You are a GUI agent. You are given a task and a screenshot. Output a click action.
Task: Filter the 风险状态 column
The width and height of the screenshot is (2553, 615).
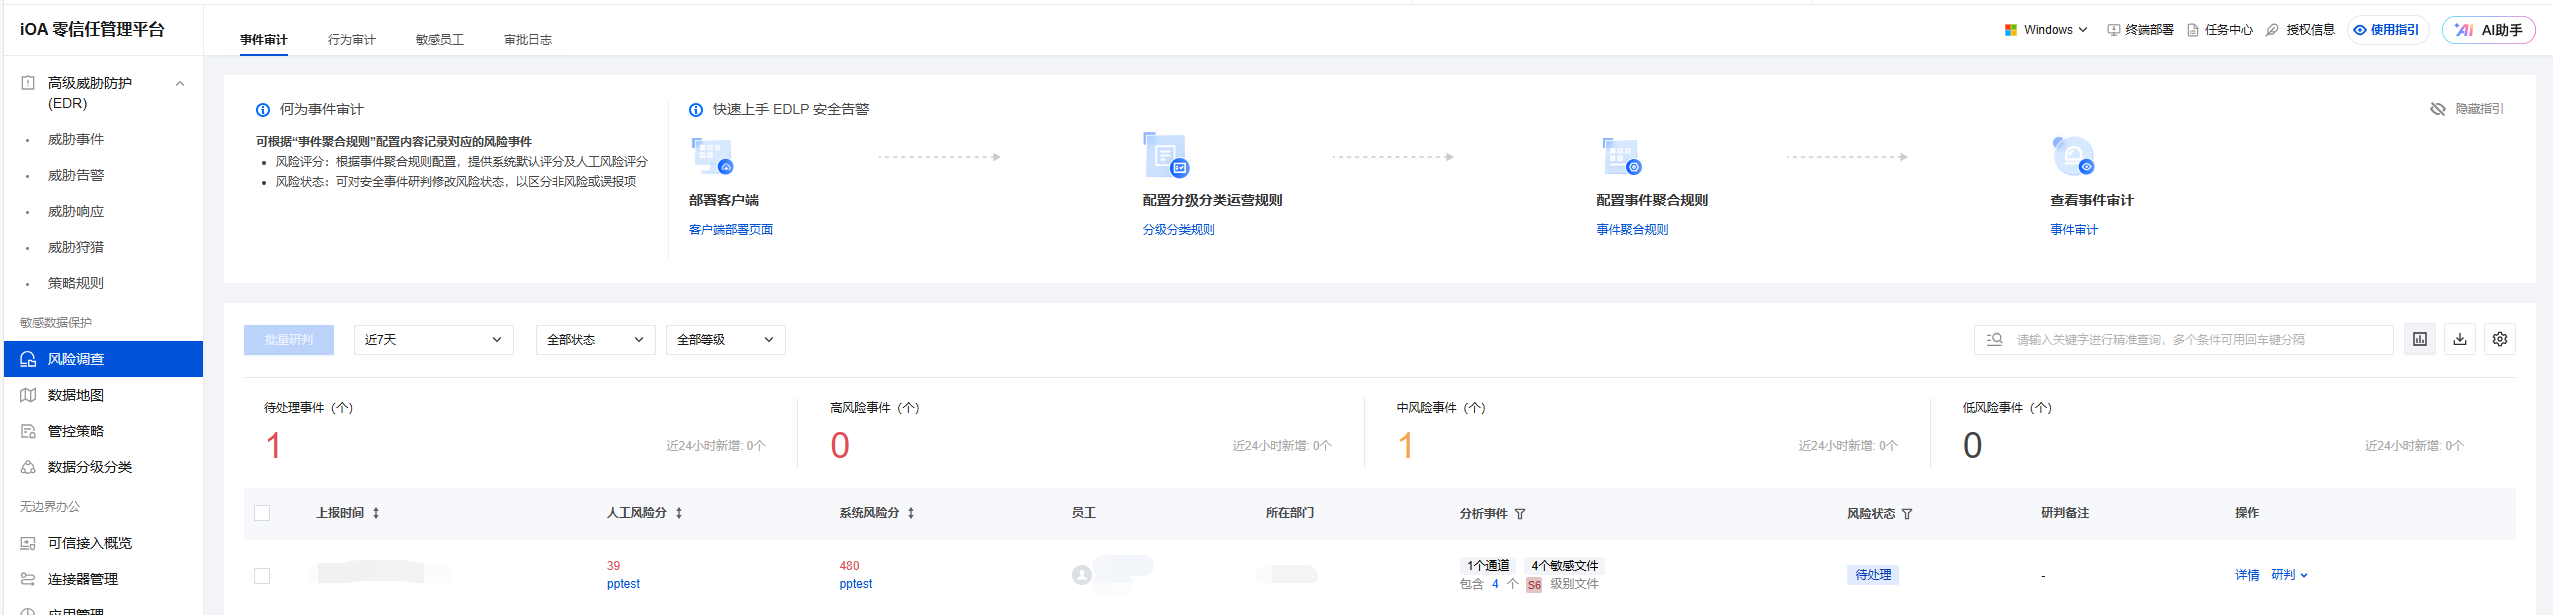click(1907, 514)
